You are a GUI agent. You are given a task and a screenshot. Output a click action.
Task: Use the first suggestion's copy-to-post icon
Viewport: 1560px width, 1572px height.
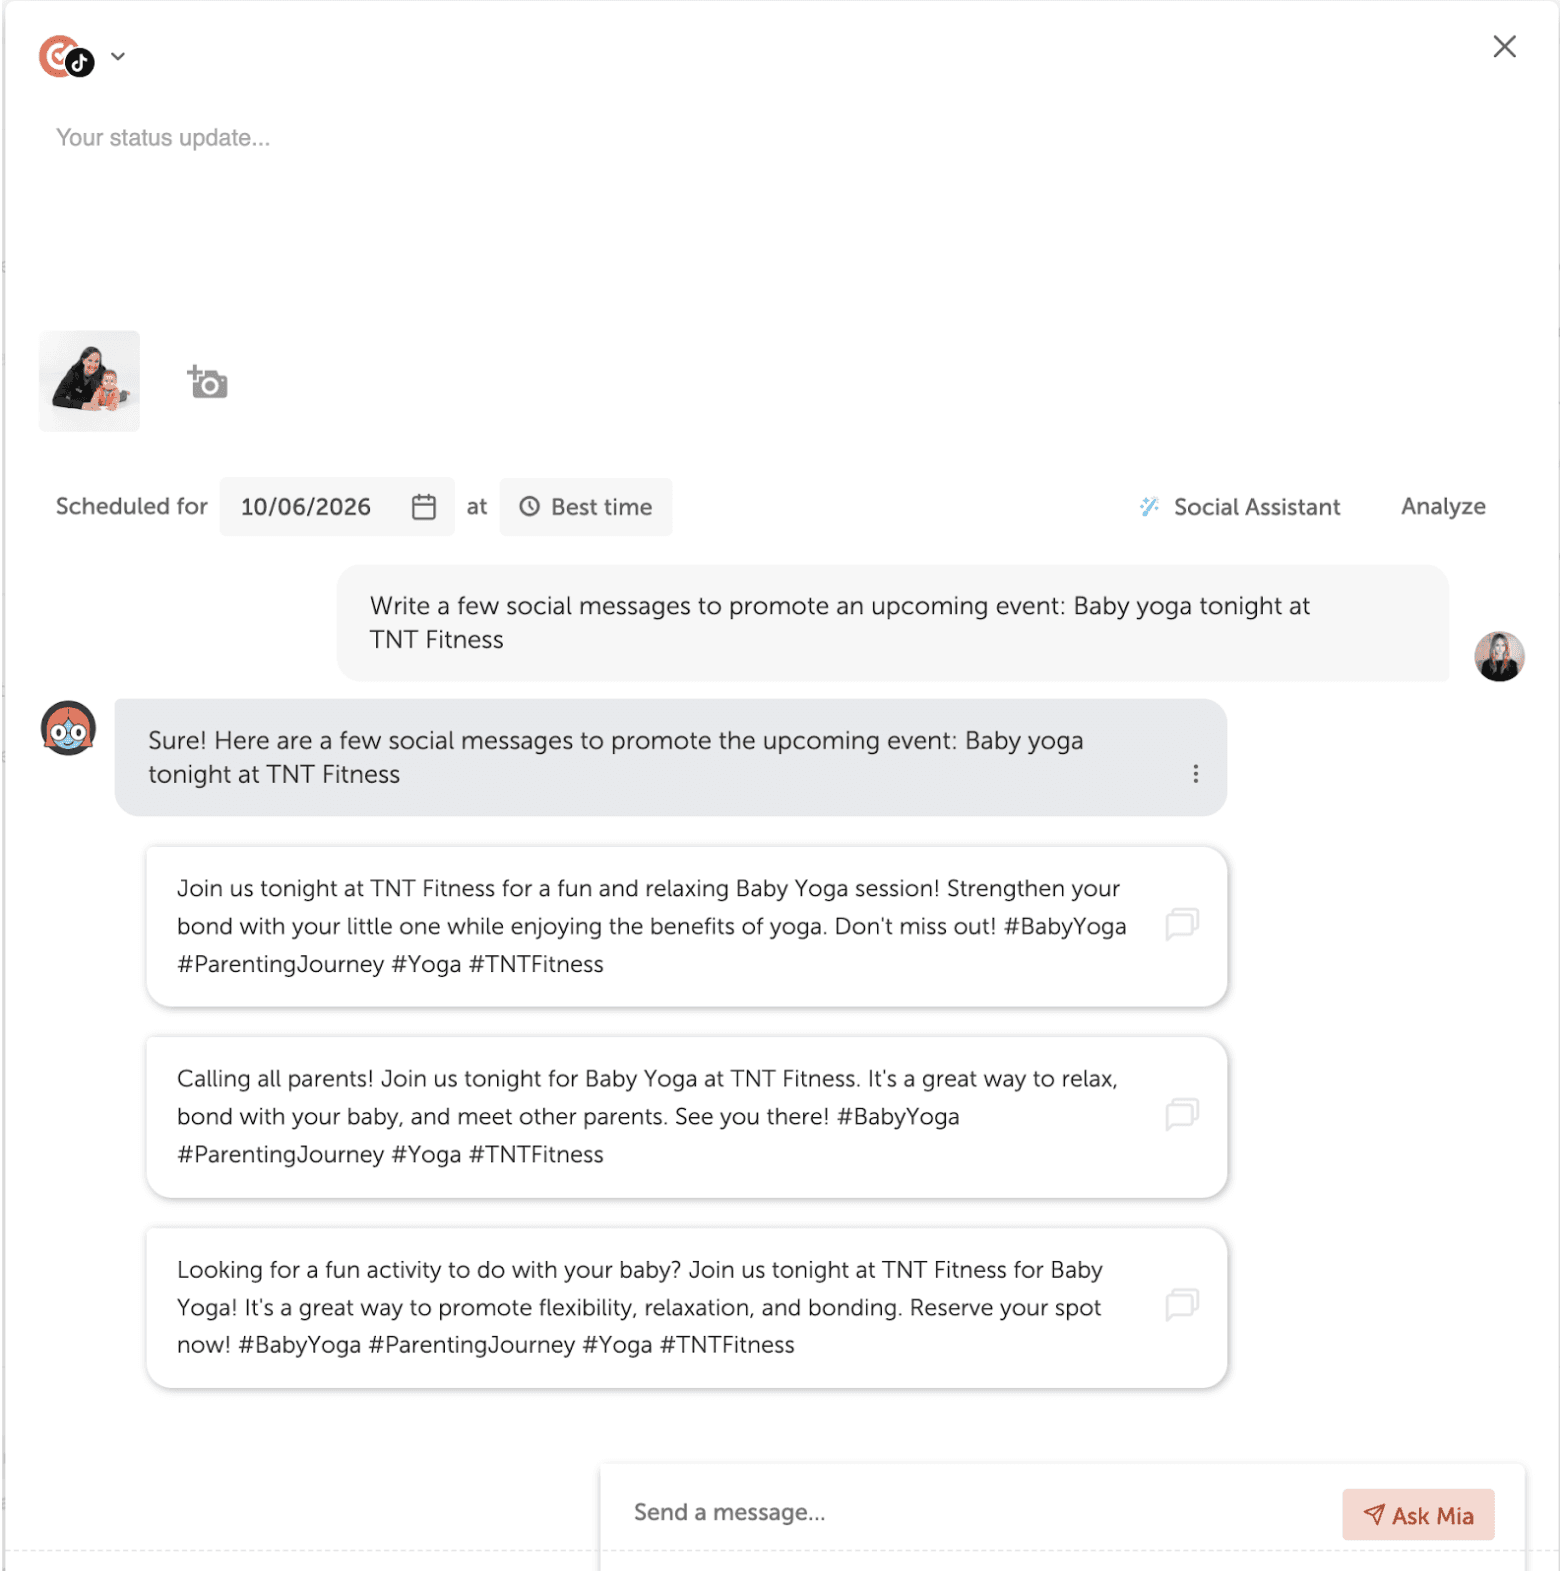pyautogui.click(x=1182, y=924)
